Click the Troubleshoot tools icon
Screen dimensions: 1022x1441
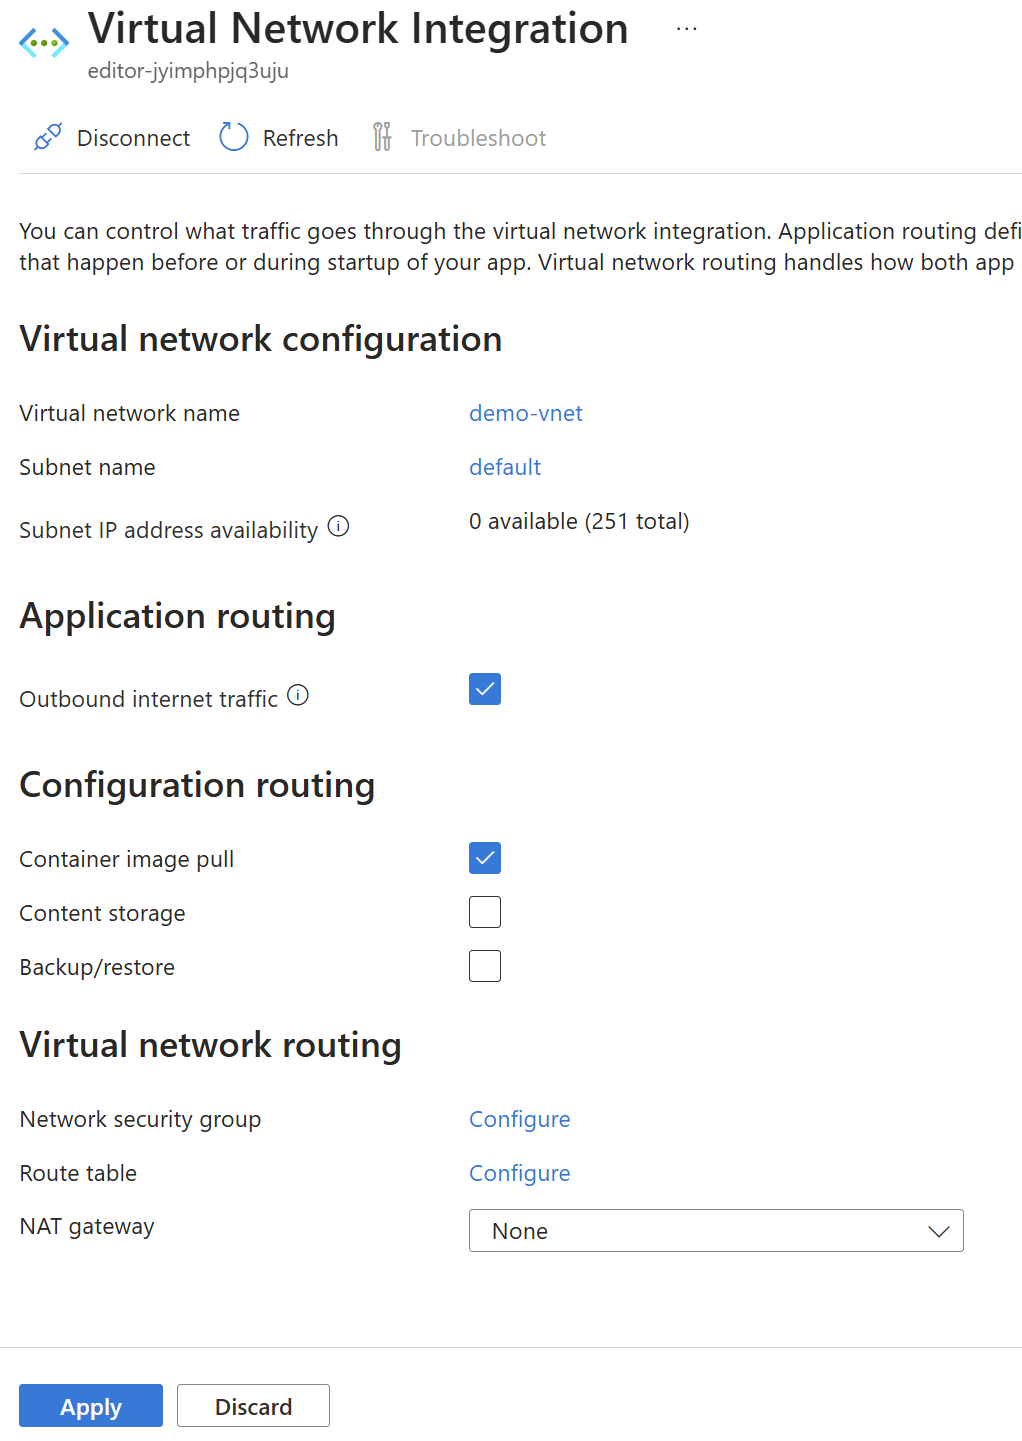pyautogui.click(x=382, y=137)
